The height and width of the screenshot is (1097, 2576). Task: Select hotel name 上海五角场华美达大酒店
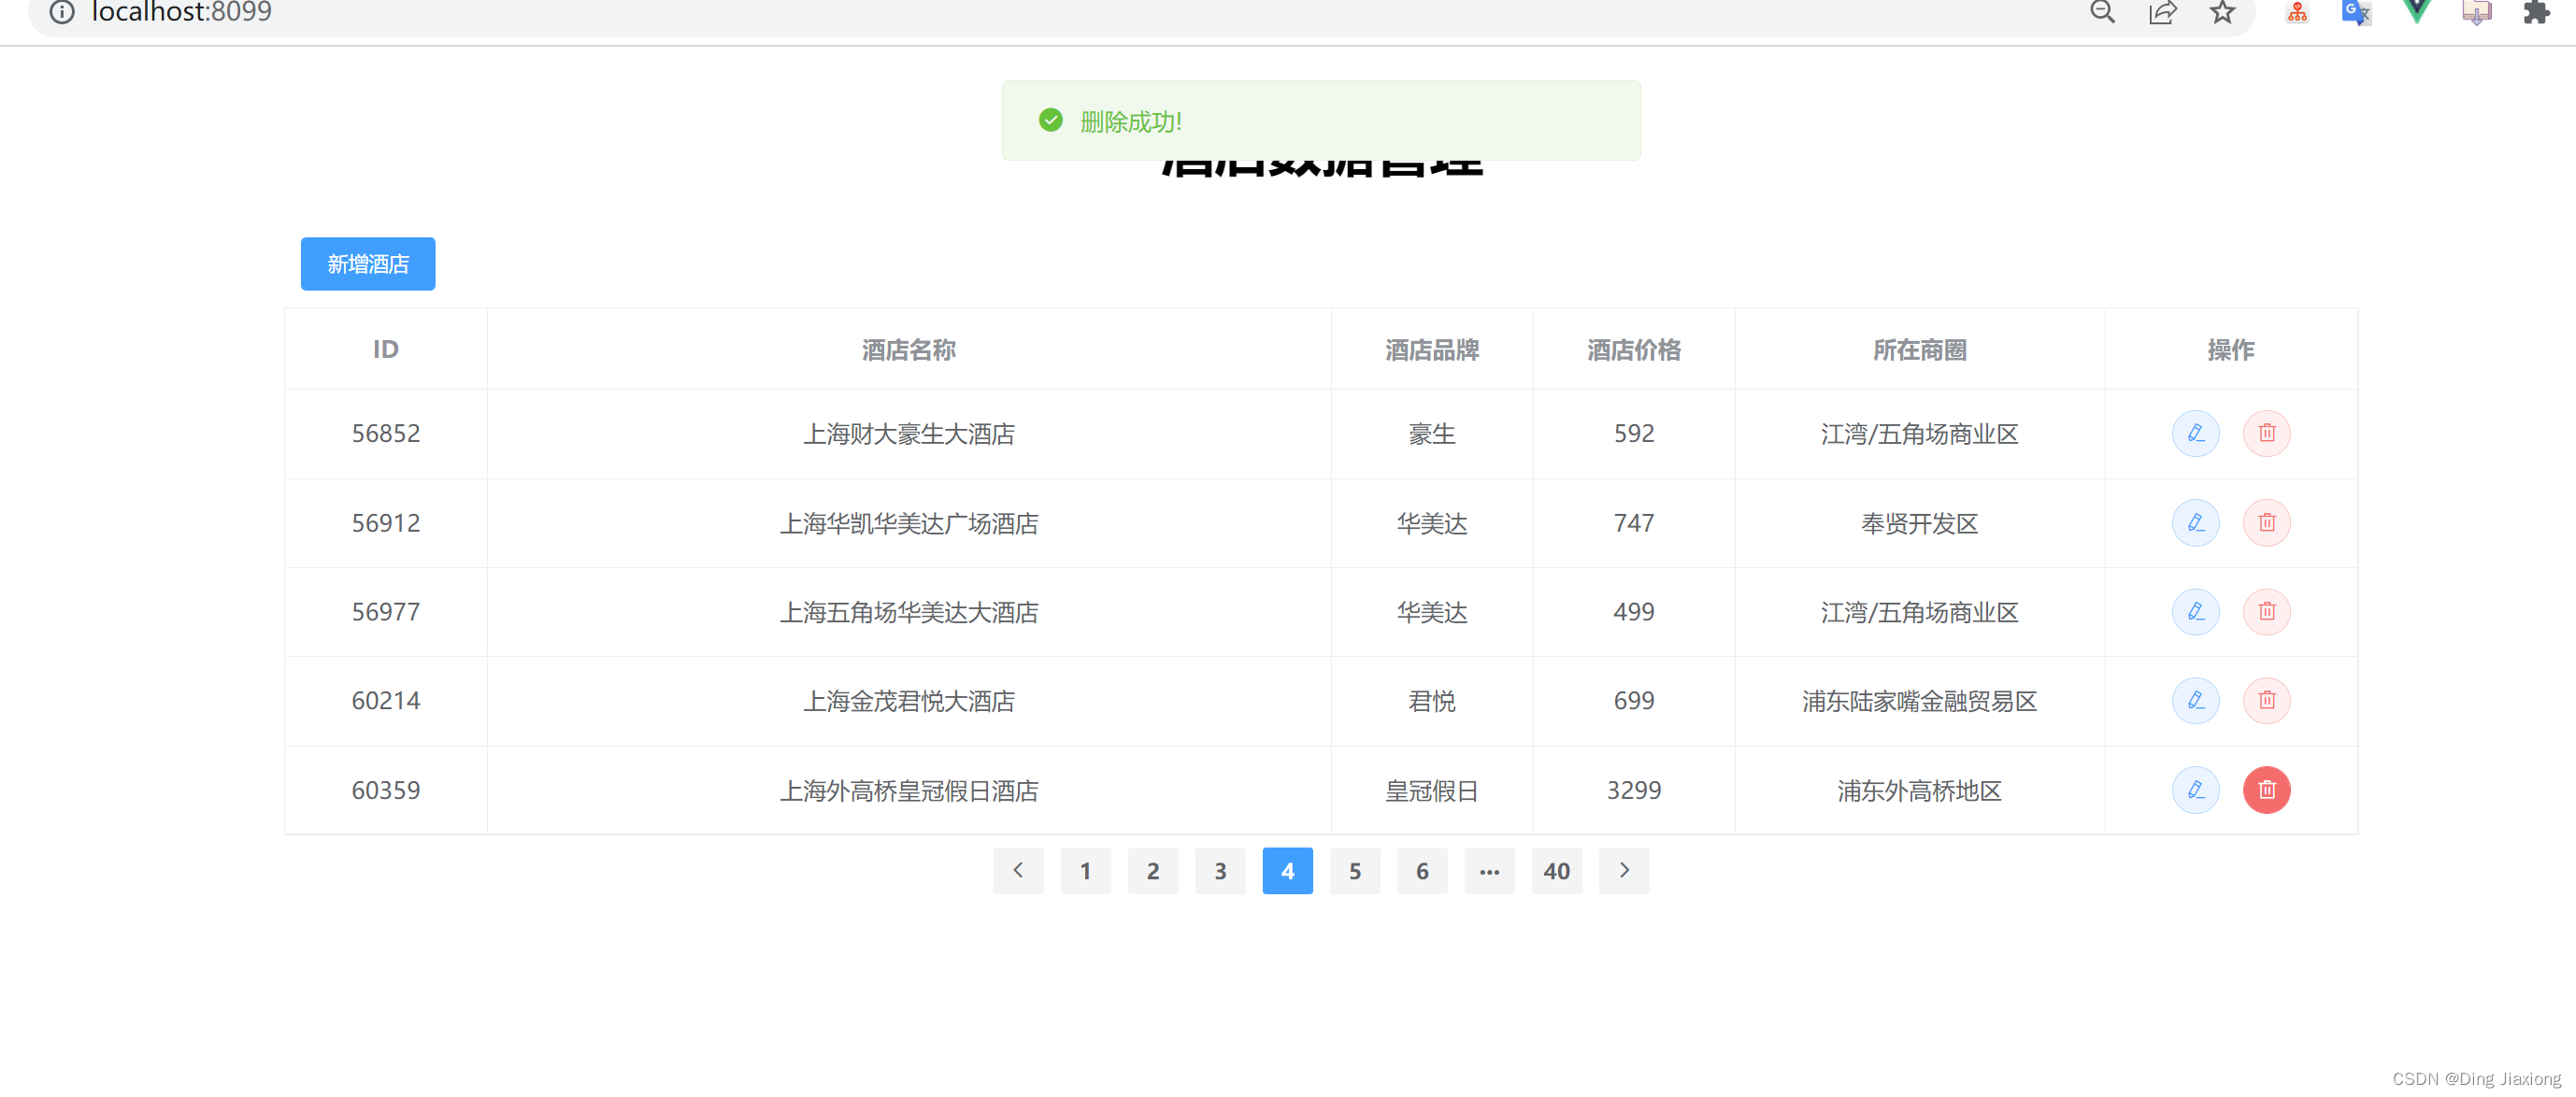point(909,613)
